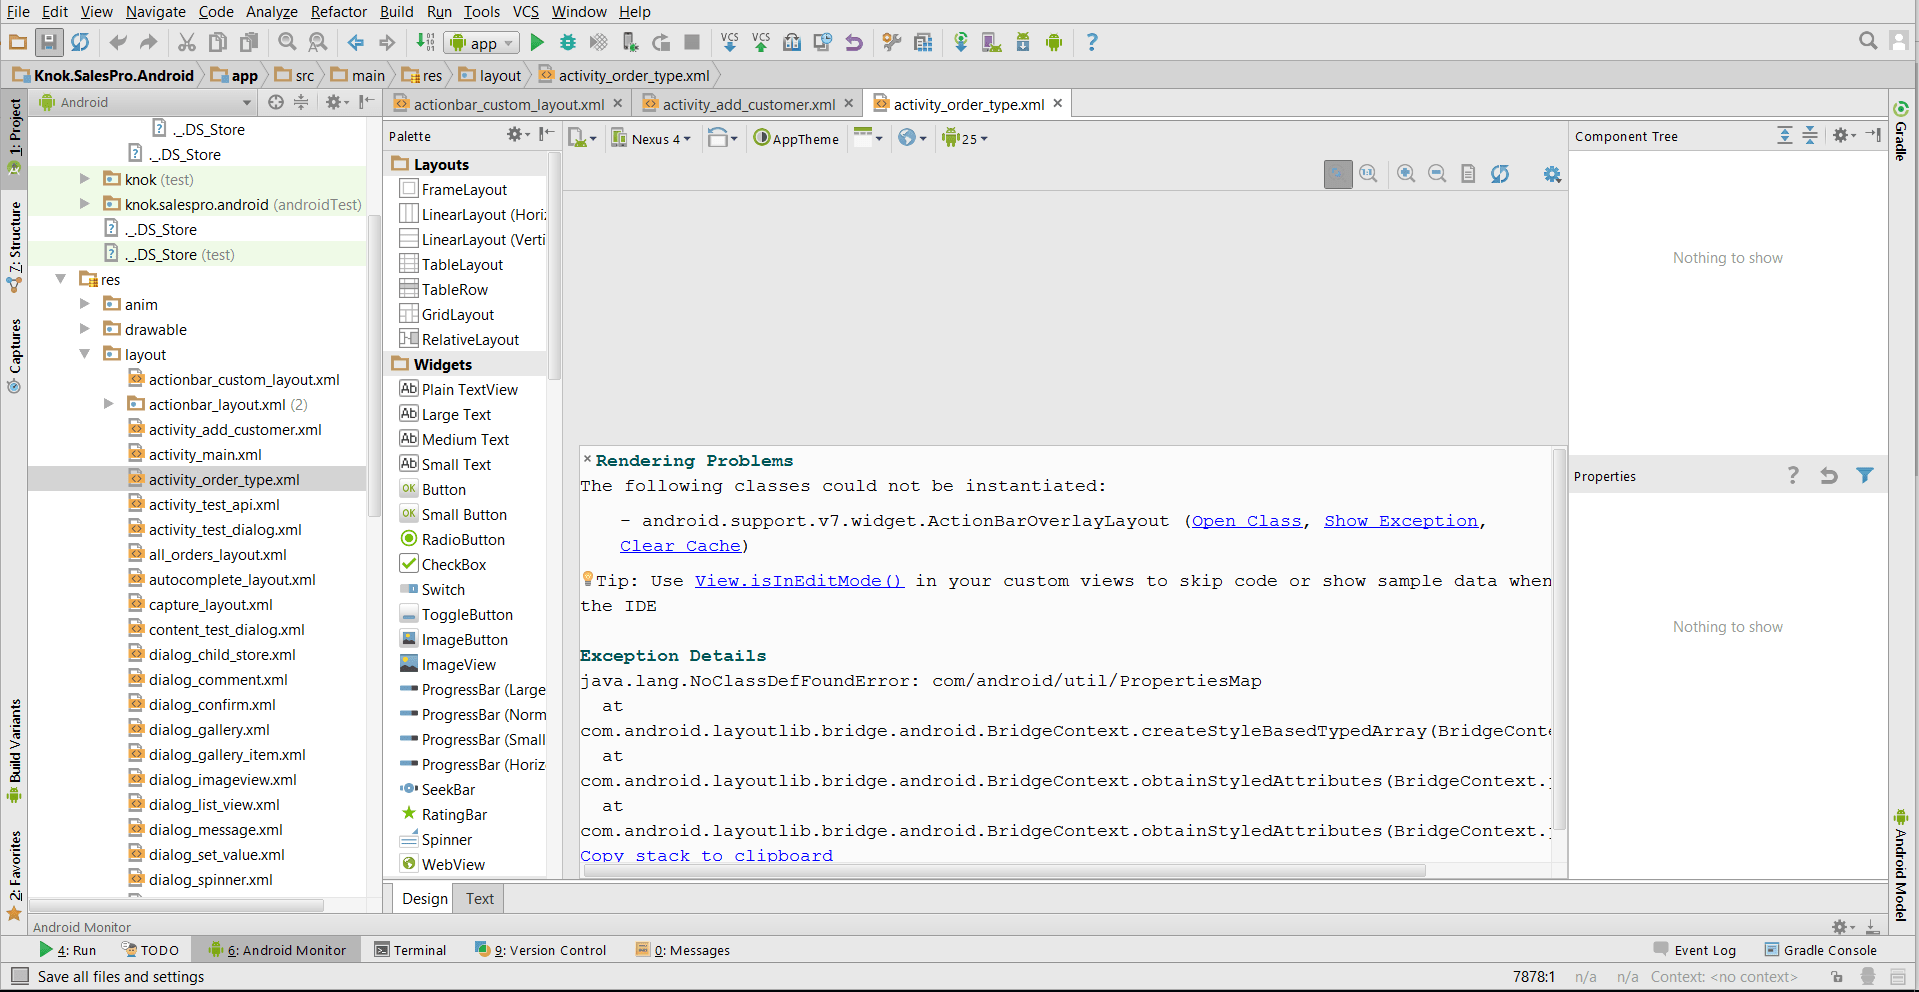Toggle the Zoom to Fit preview button

click(1337, 174)
